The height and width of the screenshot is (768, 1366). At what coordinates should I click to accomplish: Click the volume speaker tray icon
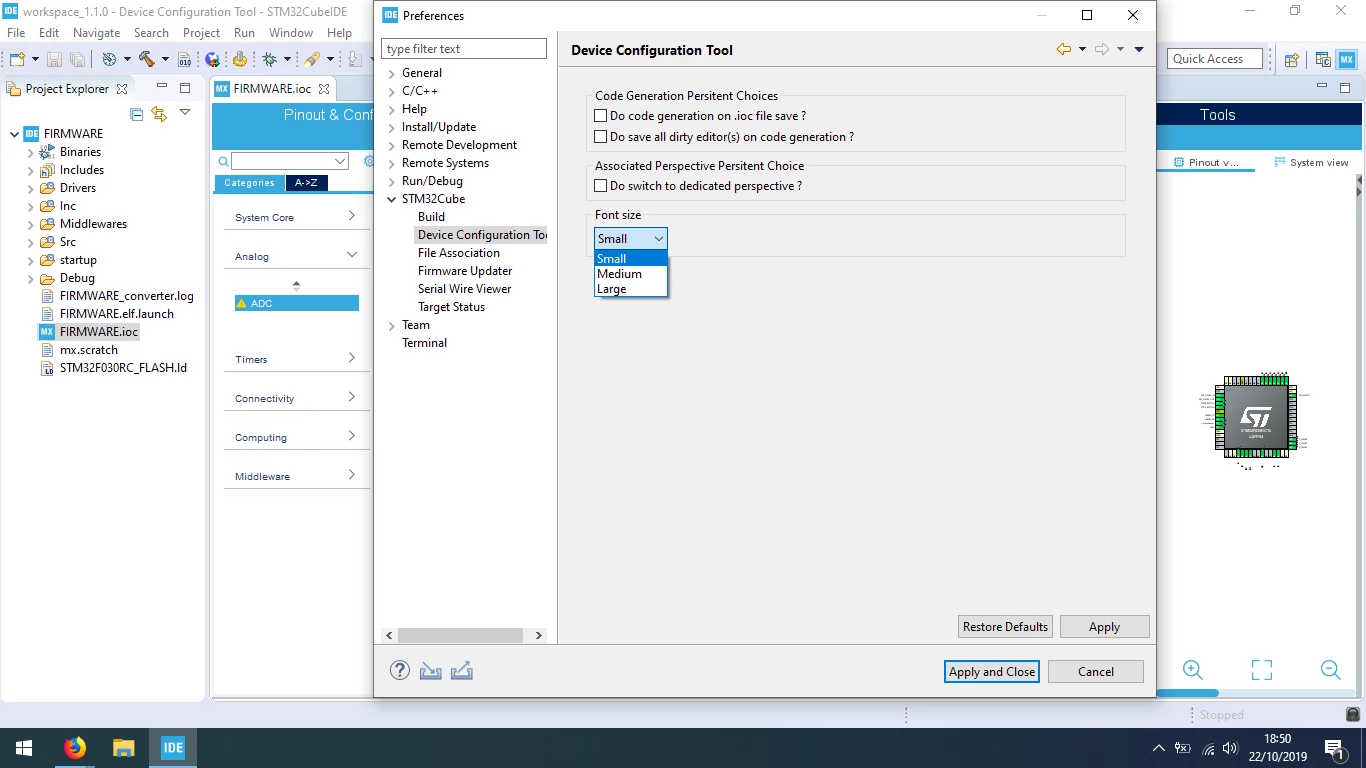1230,748
